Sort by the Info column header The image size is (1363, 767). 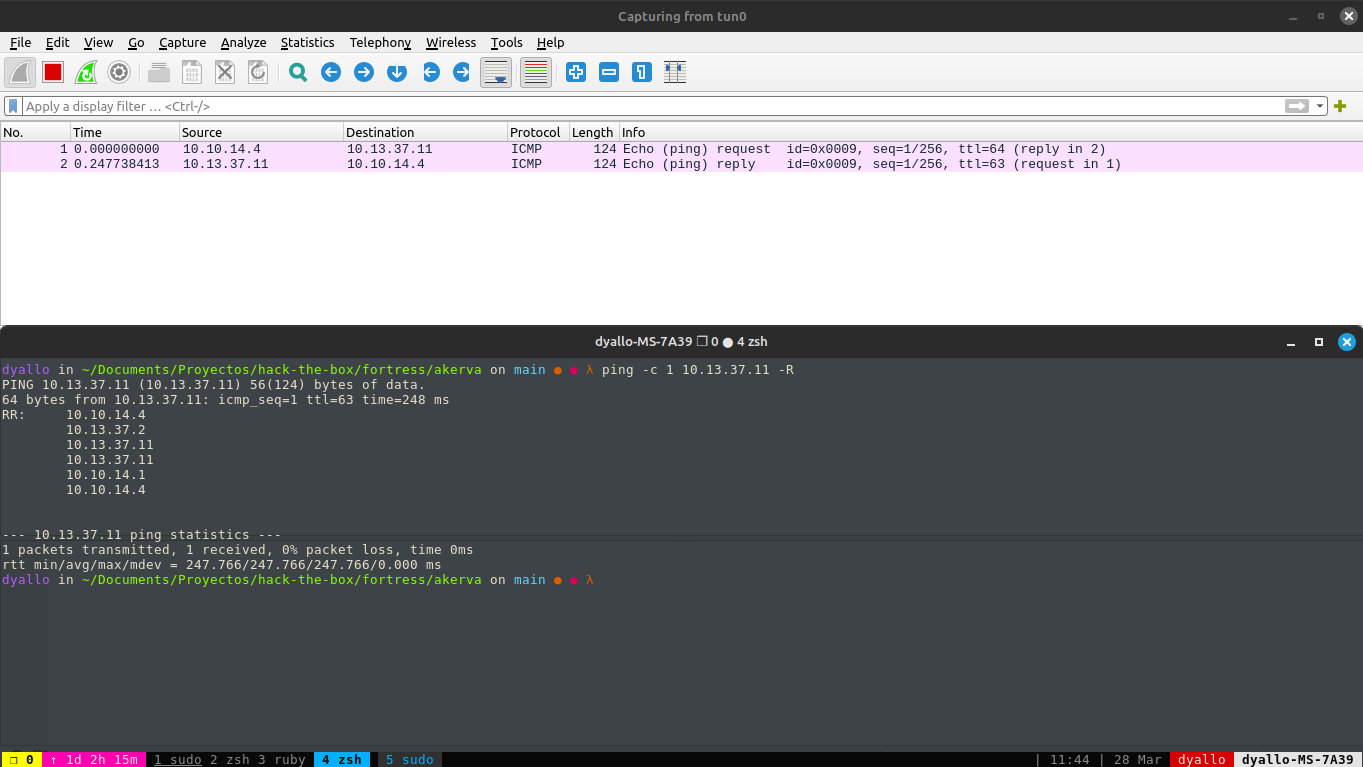pos(991,132)
